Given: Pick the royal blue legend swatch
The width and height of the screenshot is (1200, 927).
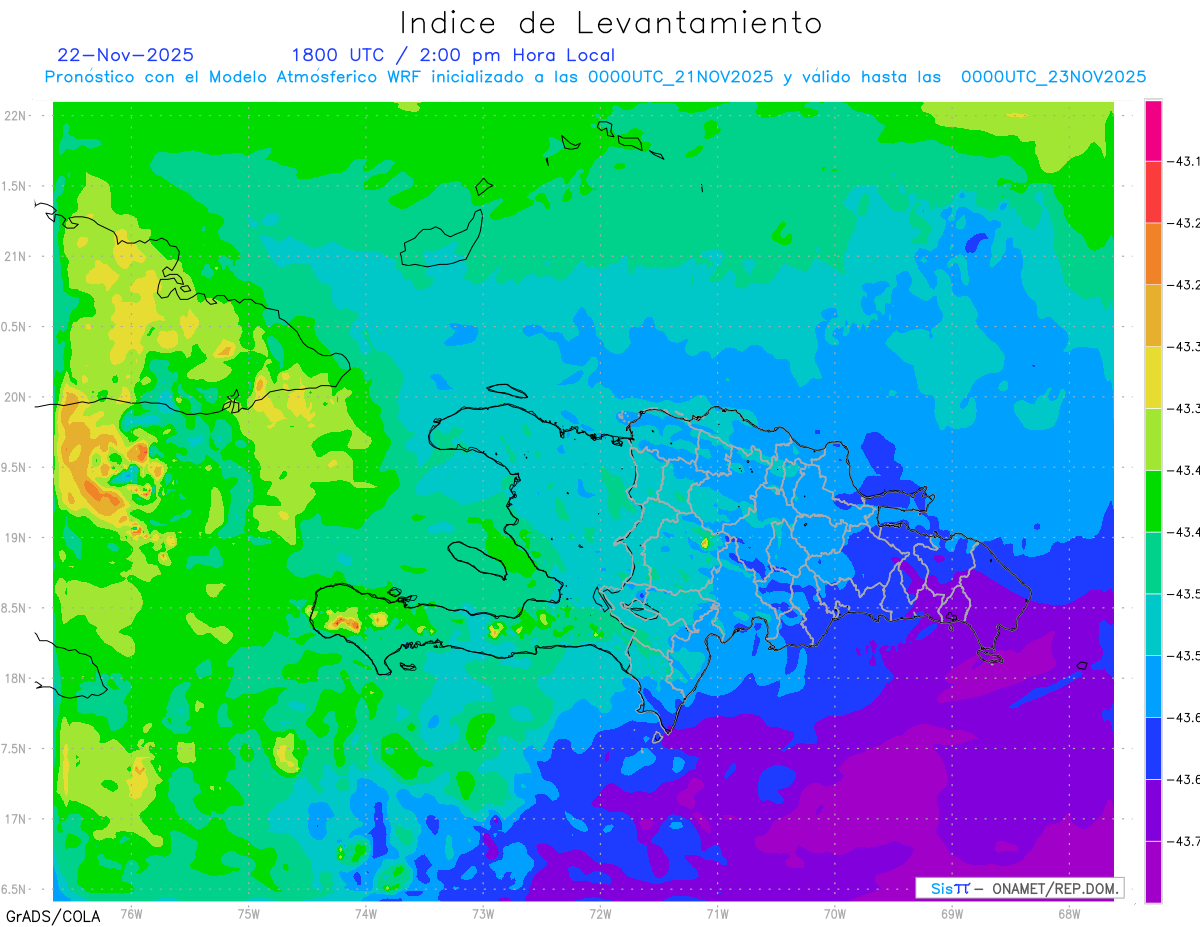Looking at the screenshot, I should tap(1153, 748).
